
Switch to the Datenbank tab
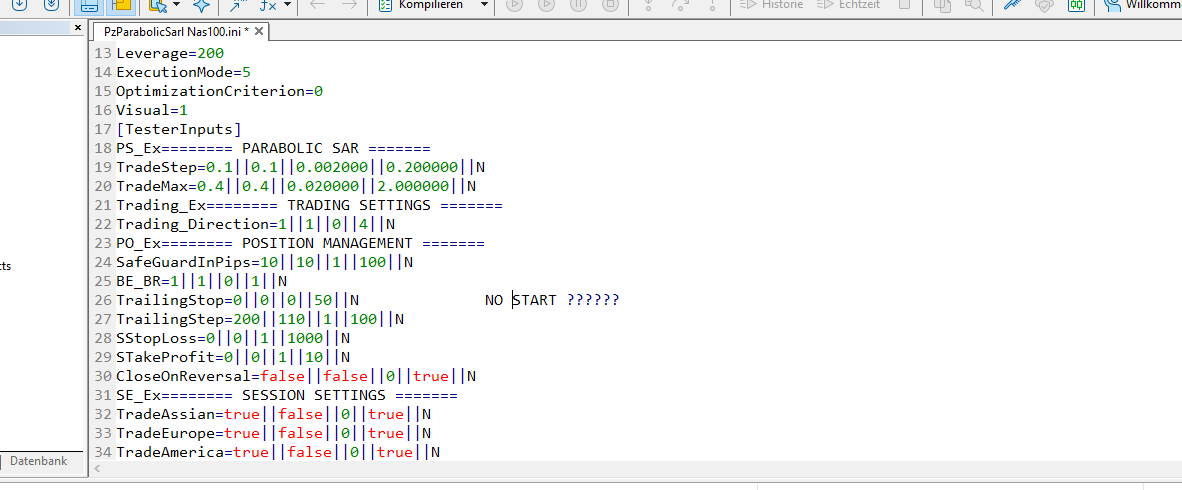(38, 461)
